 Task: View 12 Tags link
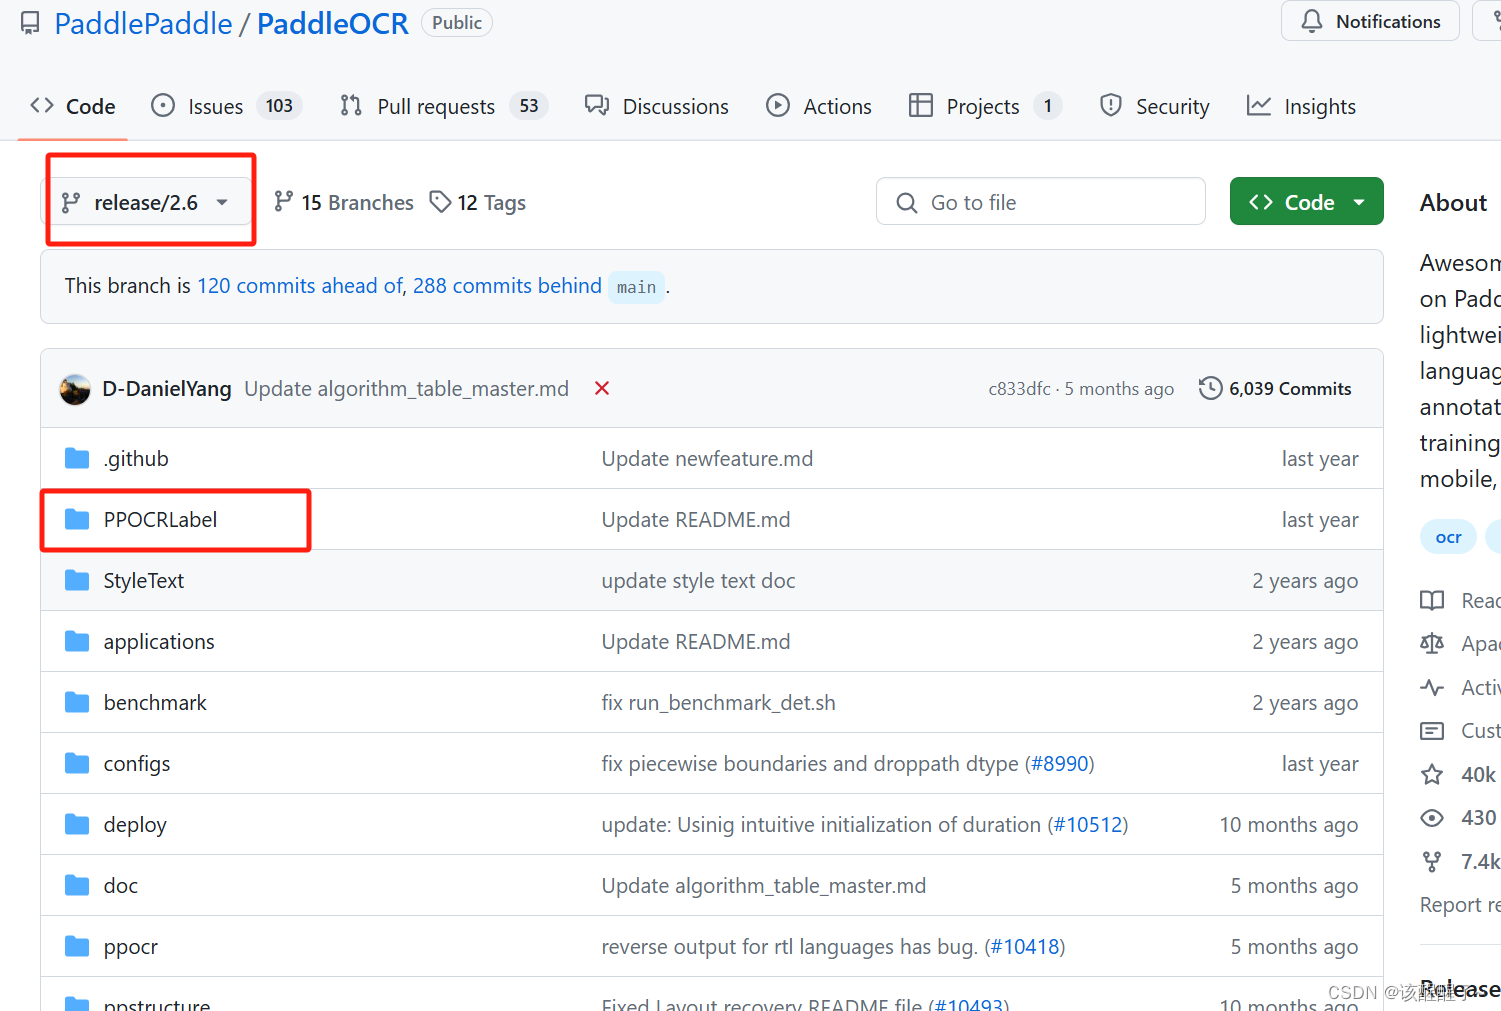pyautogui.click(x=478, y=203)
